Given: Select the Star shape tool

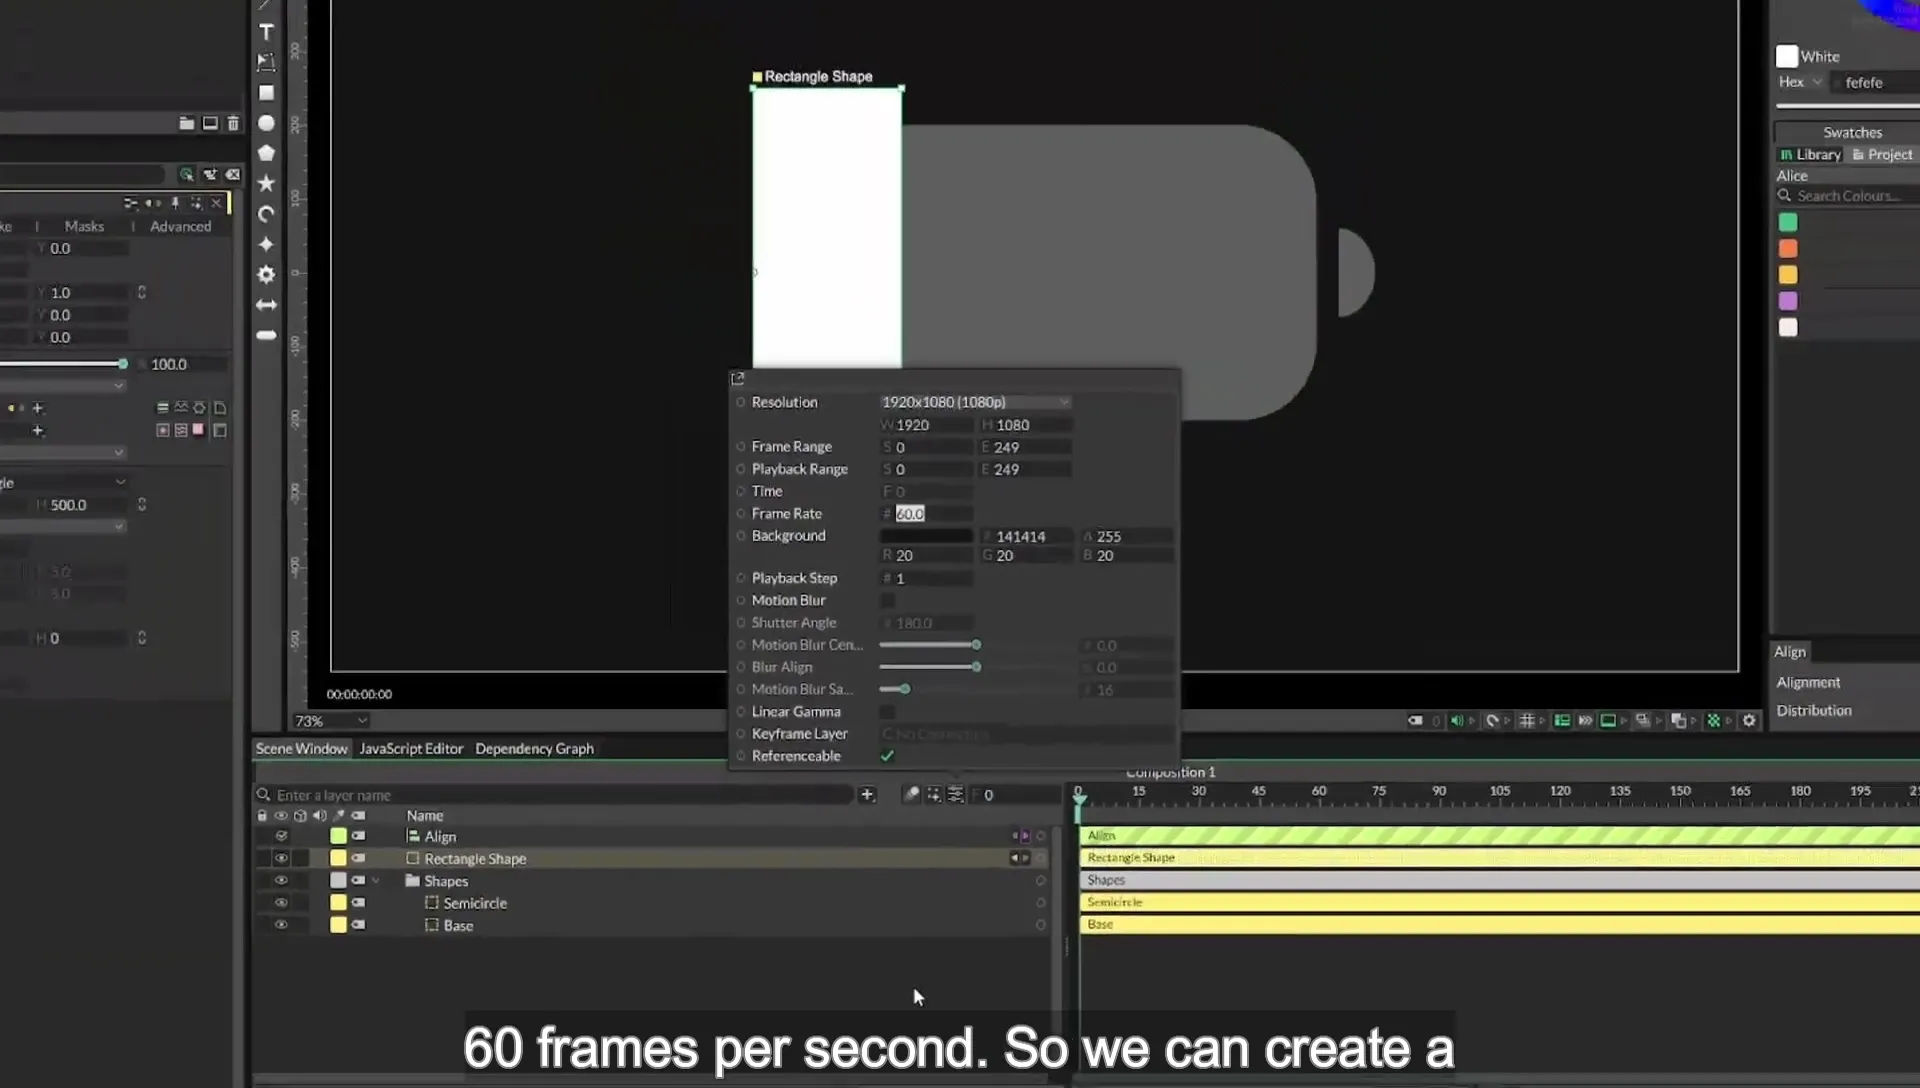Looking at the screenshot, I should click(266, 183).
